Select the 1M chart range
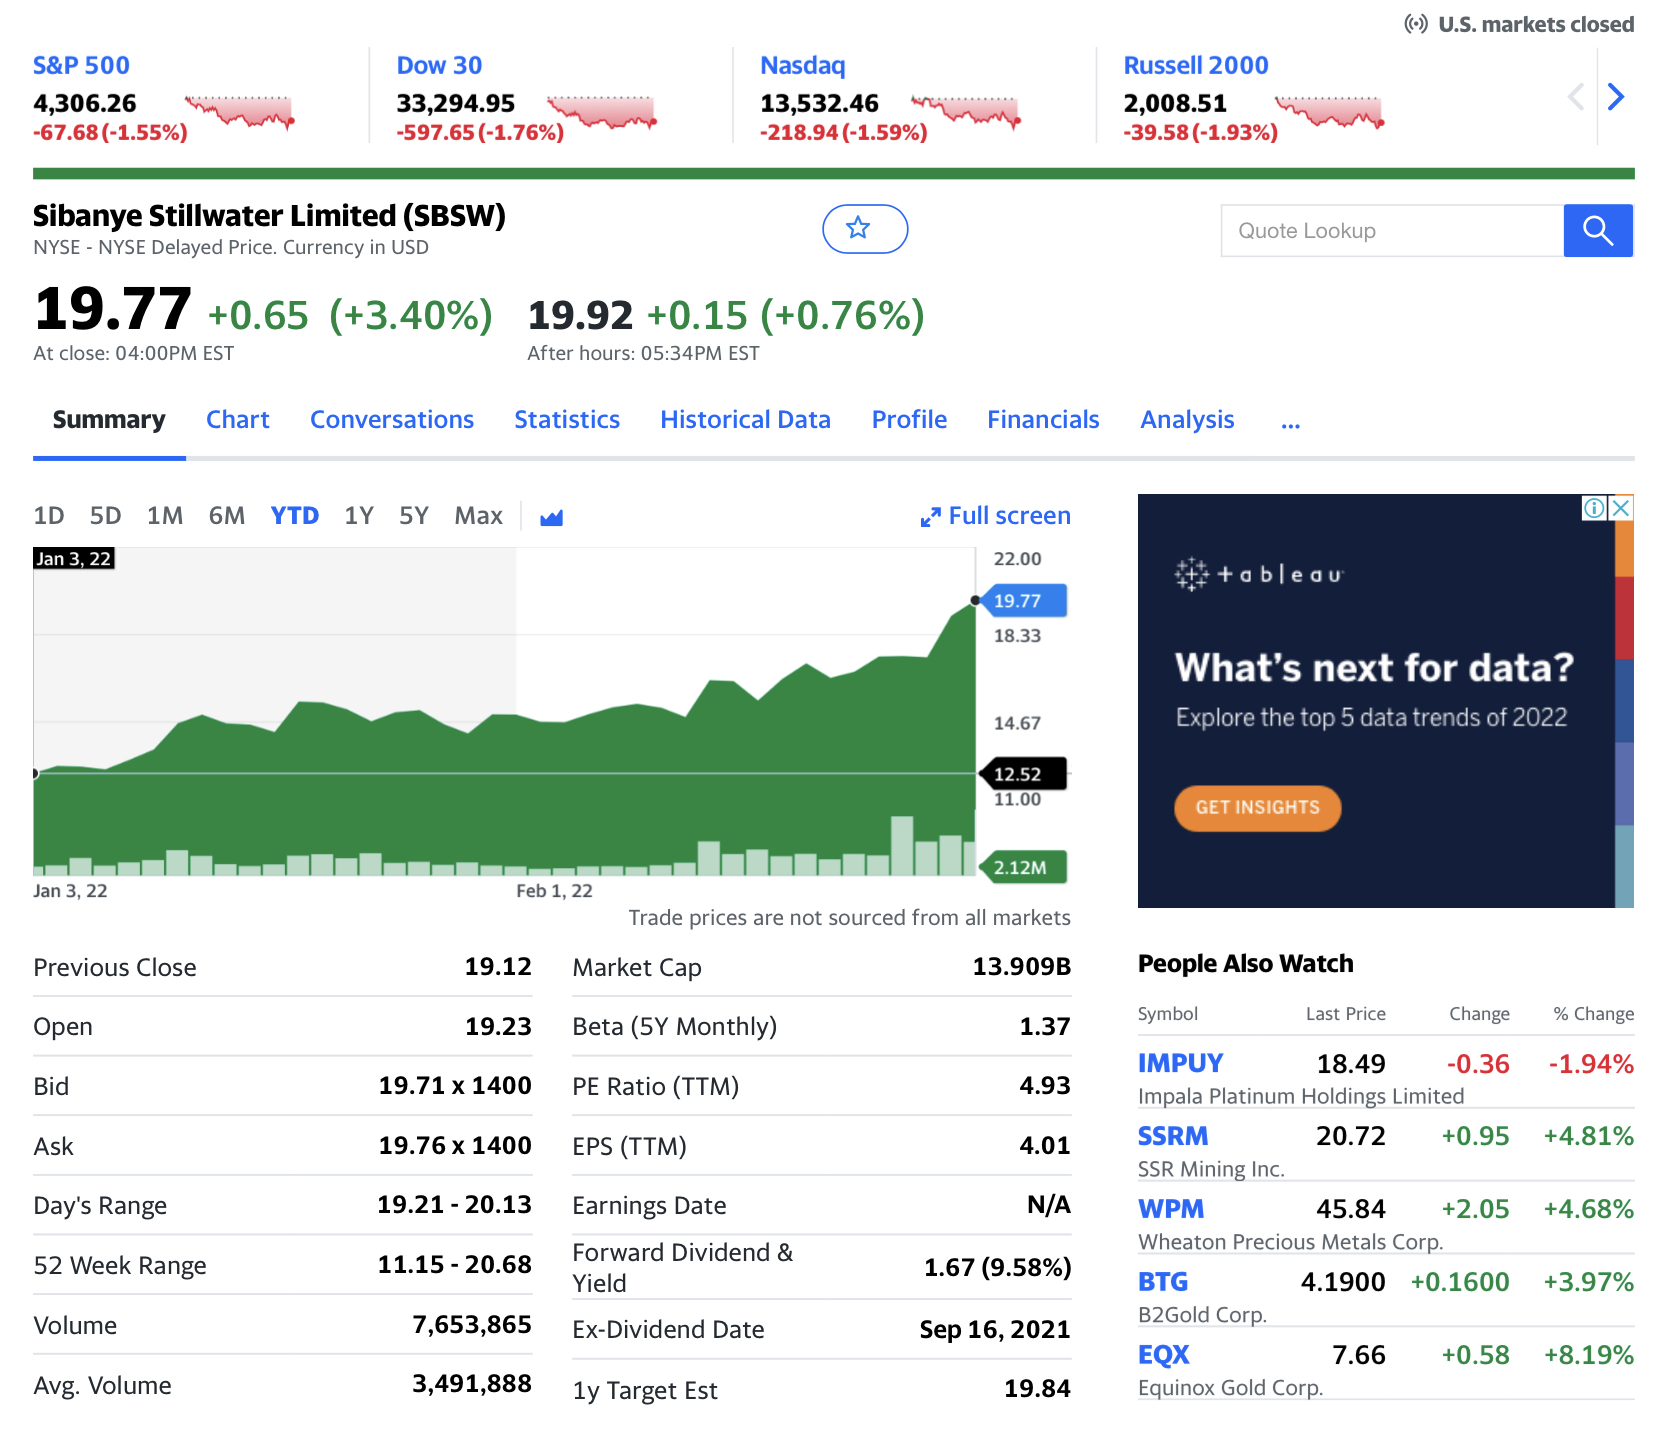1668x1440 pixels. pos(165,516)
